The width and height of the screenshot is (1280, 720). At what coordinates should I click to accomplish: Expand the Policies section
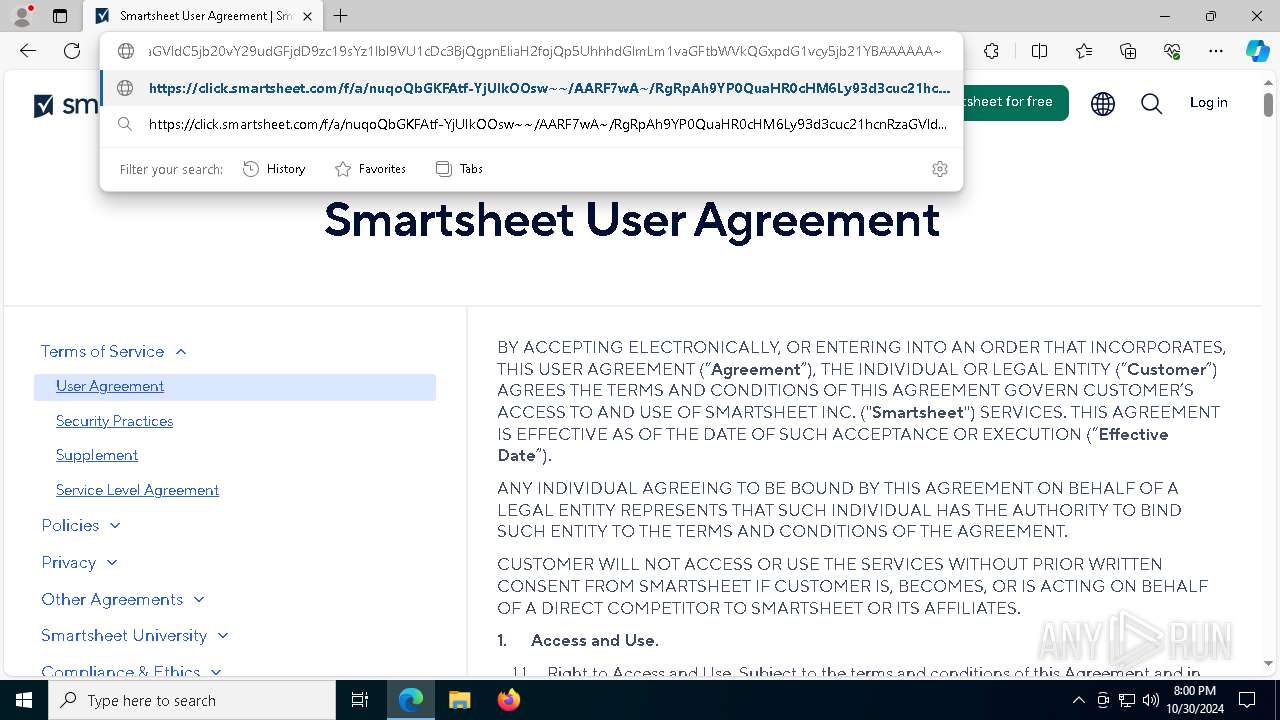pos(81,525)
